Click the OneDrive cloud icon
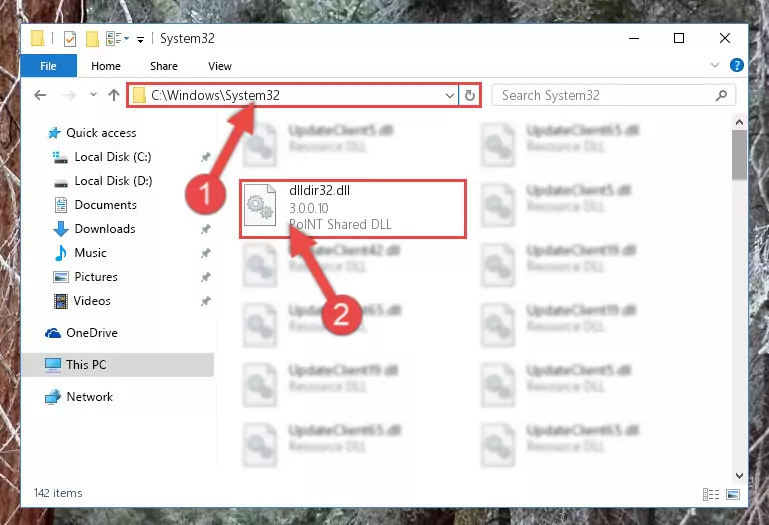Viewport: 769px width, 525px height. click(53, 334)
